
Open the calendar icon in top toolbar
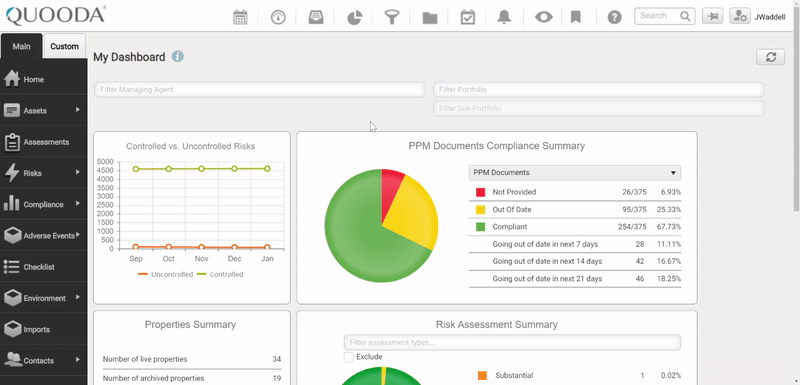click(240, 17)
